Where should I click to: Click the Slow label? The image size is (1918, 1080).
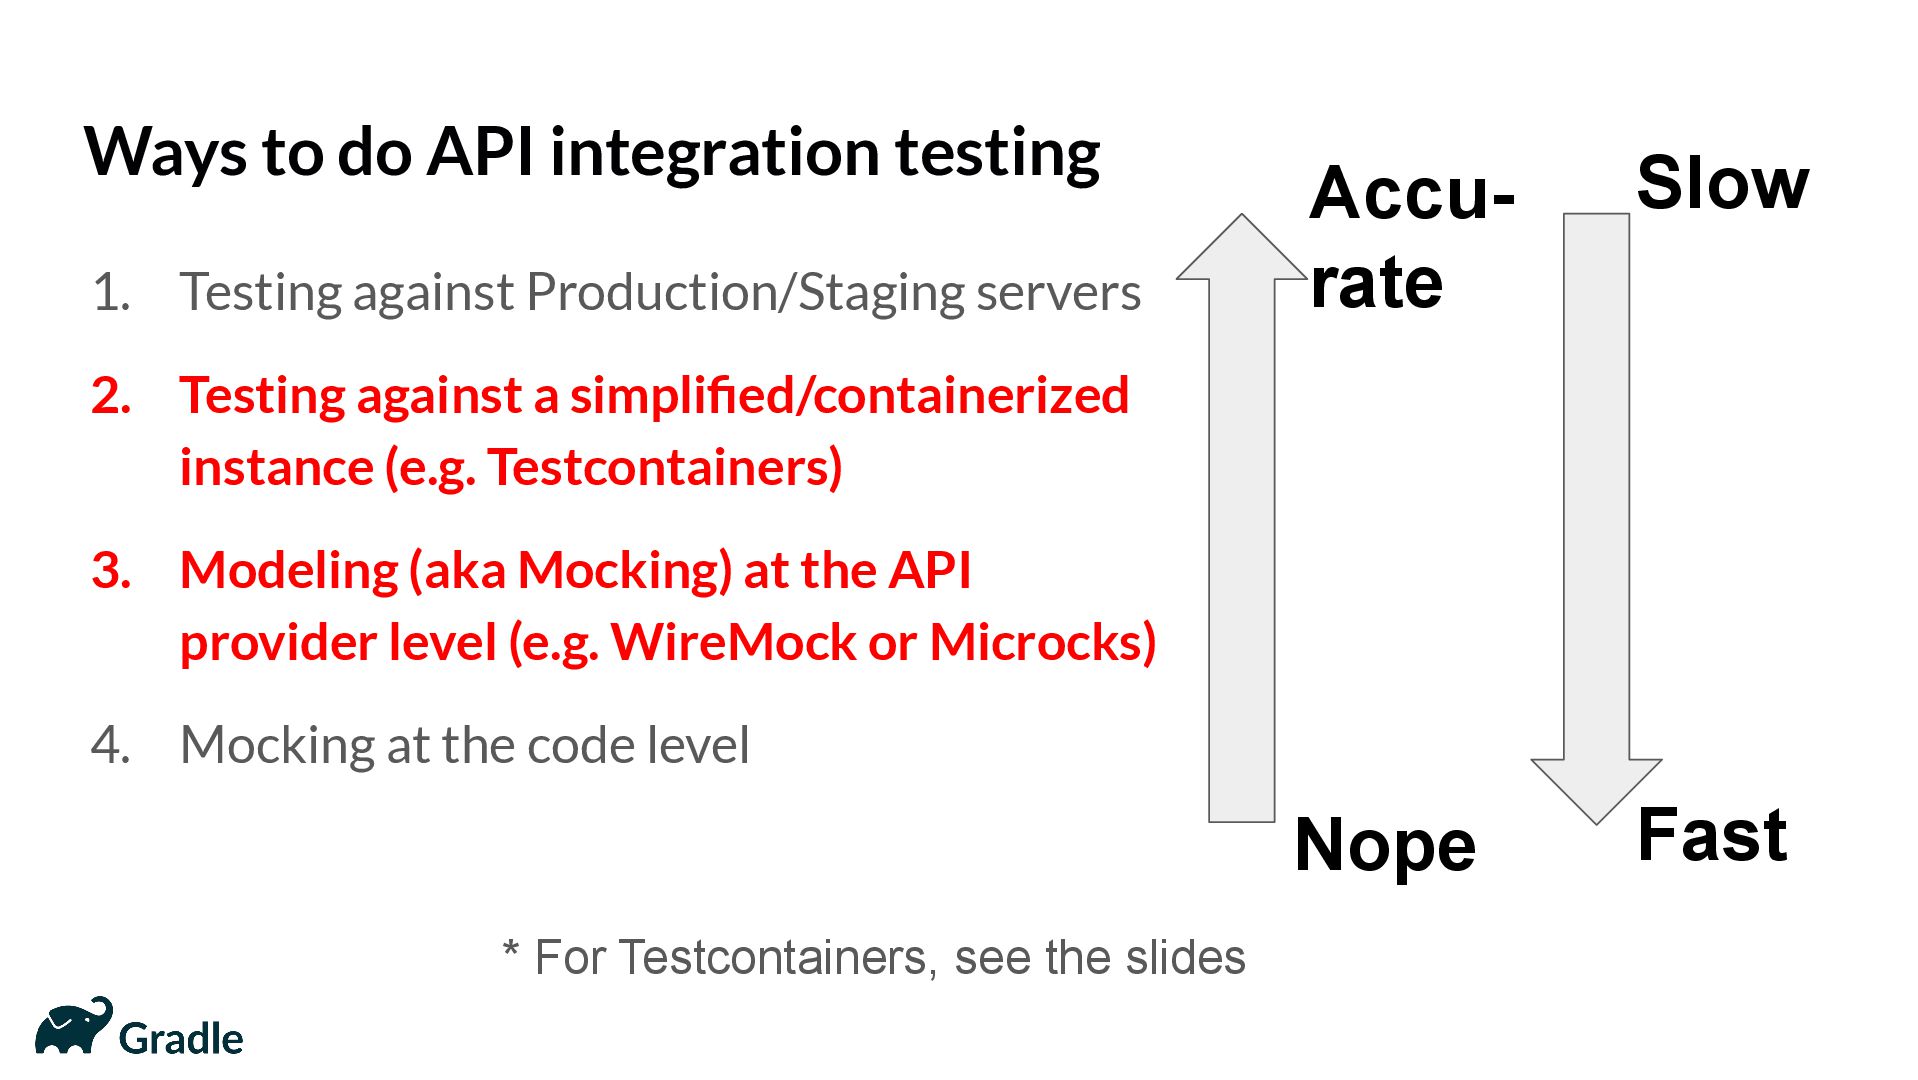[x=1722, y=183]
